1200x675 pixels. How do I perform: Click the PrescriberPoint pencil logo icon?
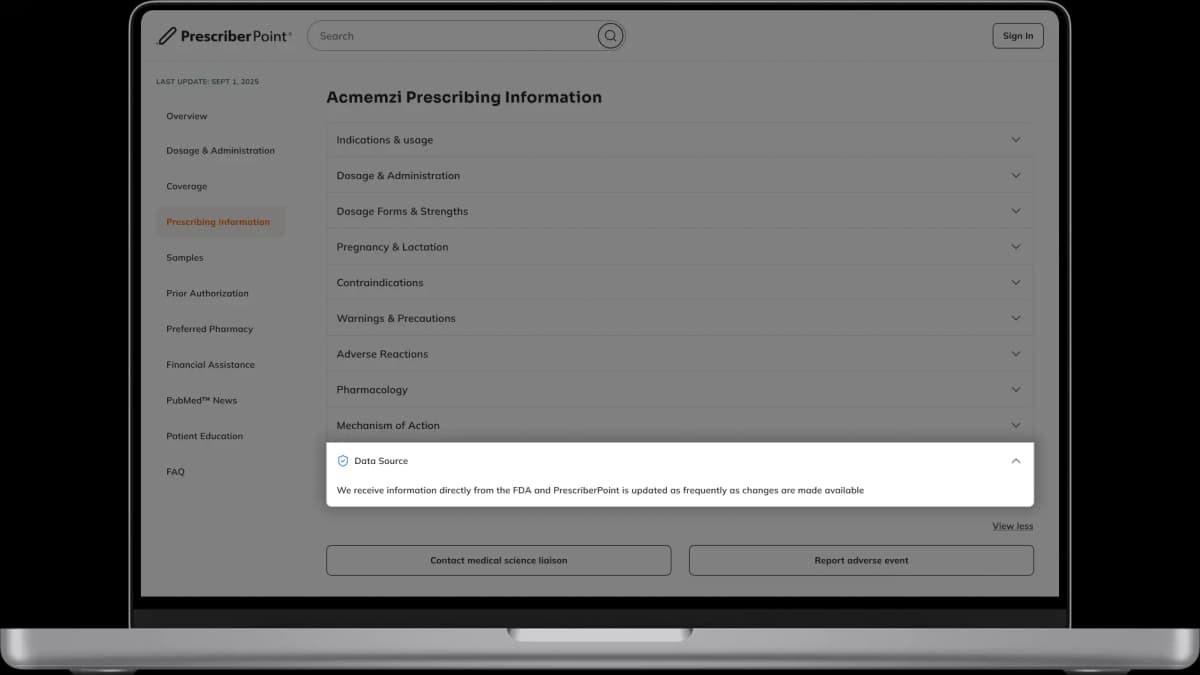click(167, 34)
